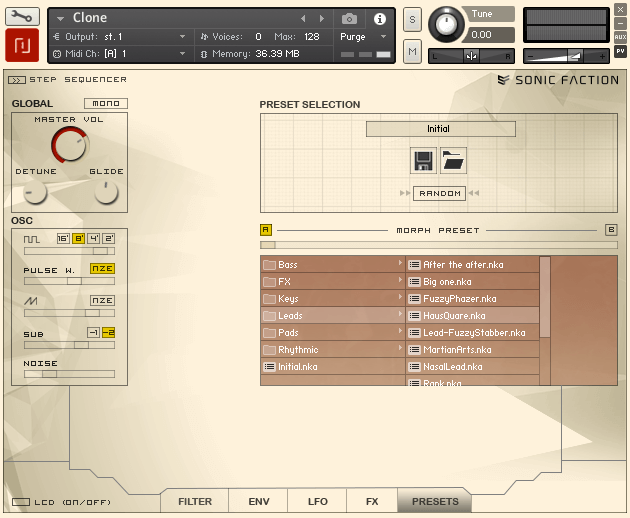The height and width of the screenshot is (518, 630).
Task: Open the Purge dropdown menu
Action: pos(384,37)
